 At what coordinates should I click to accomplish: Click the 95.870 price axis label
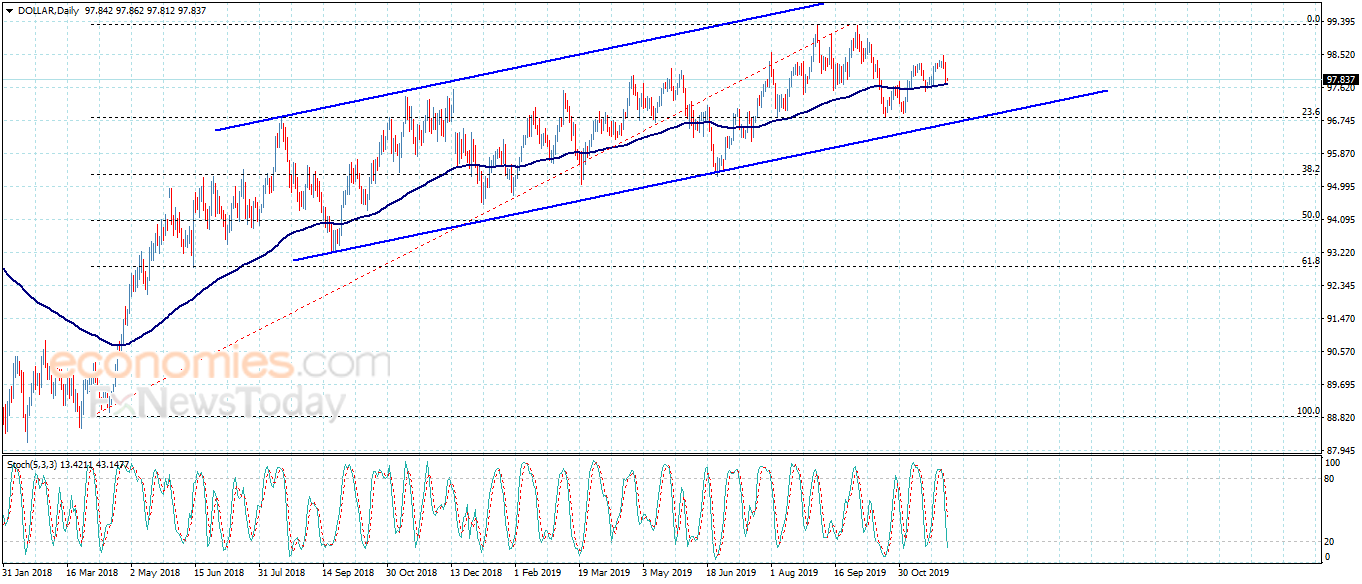point(1340,154)
